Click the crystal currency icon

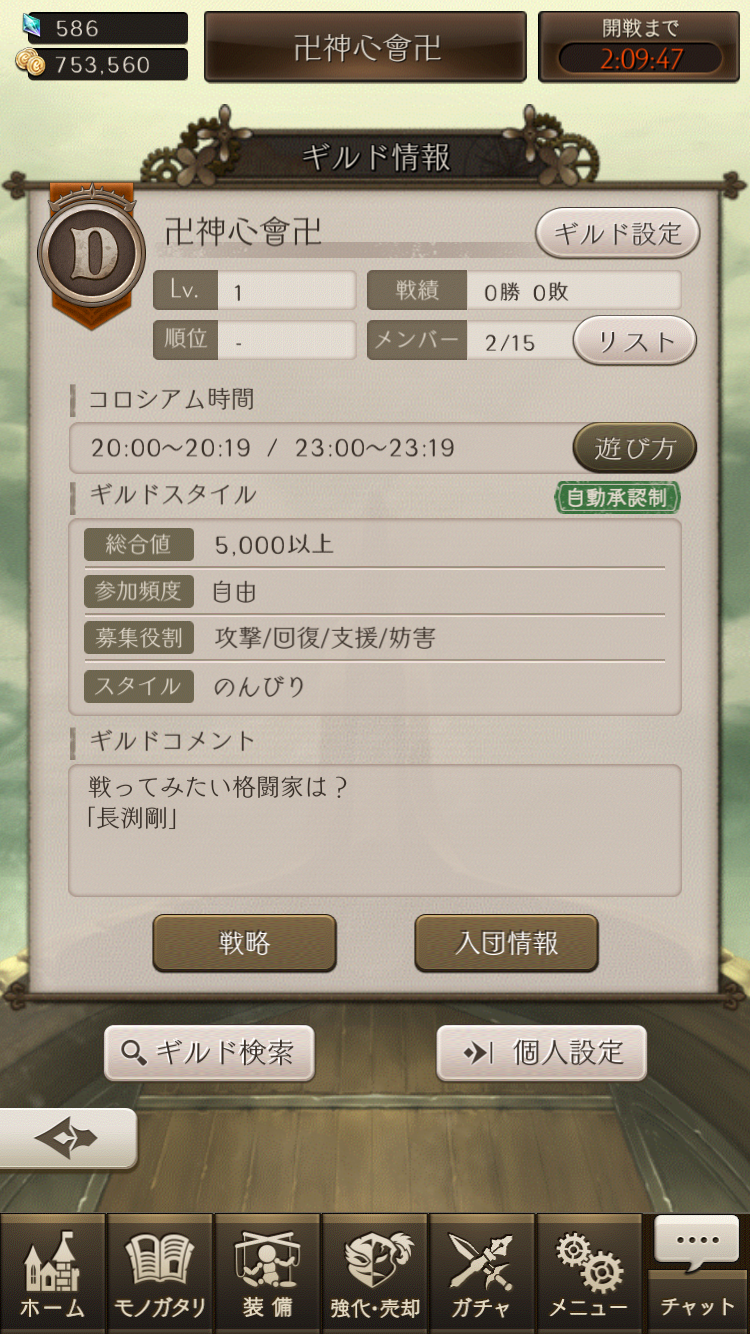[32, 26]
